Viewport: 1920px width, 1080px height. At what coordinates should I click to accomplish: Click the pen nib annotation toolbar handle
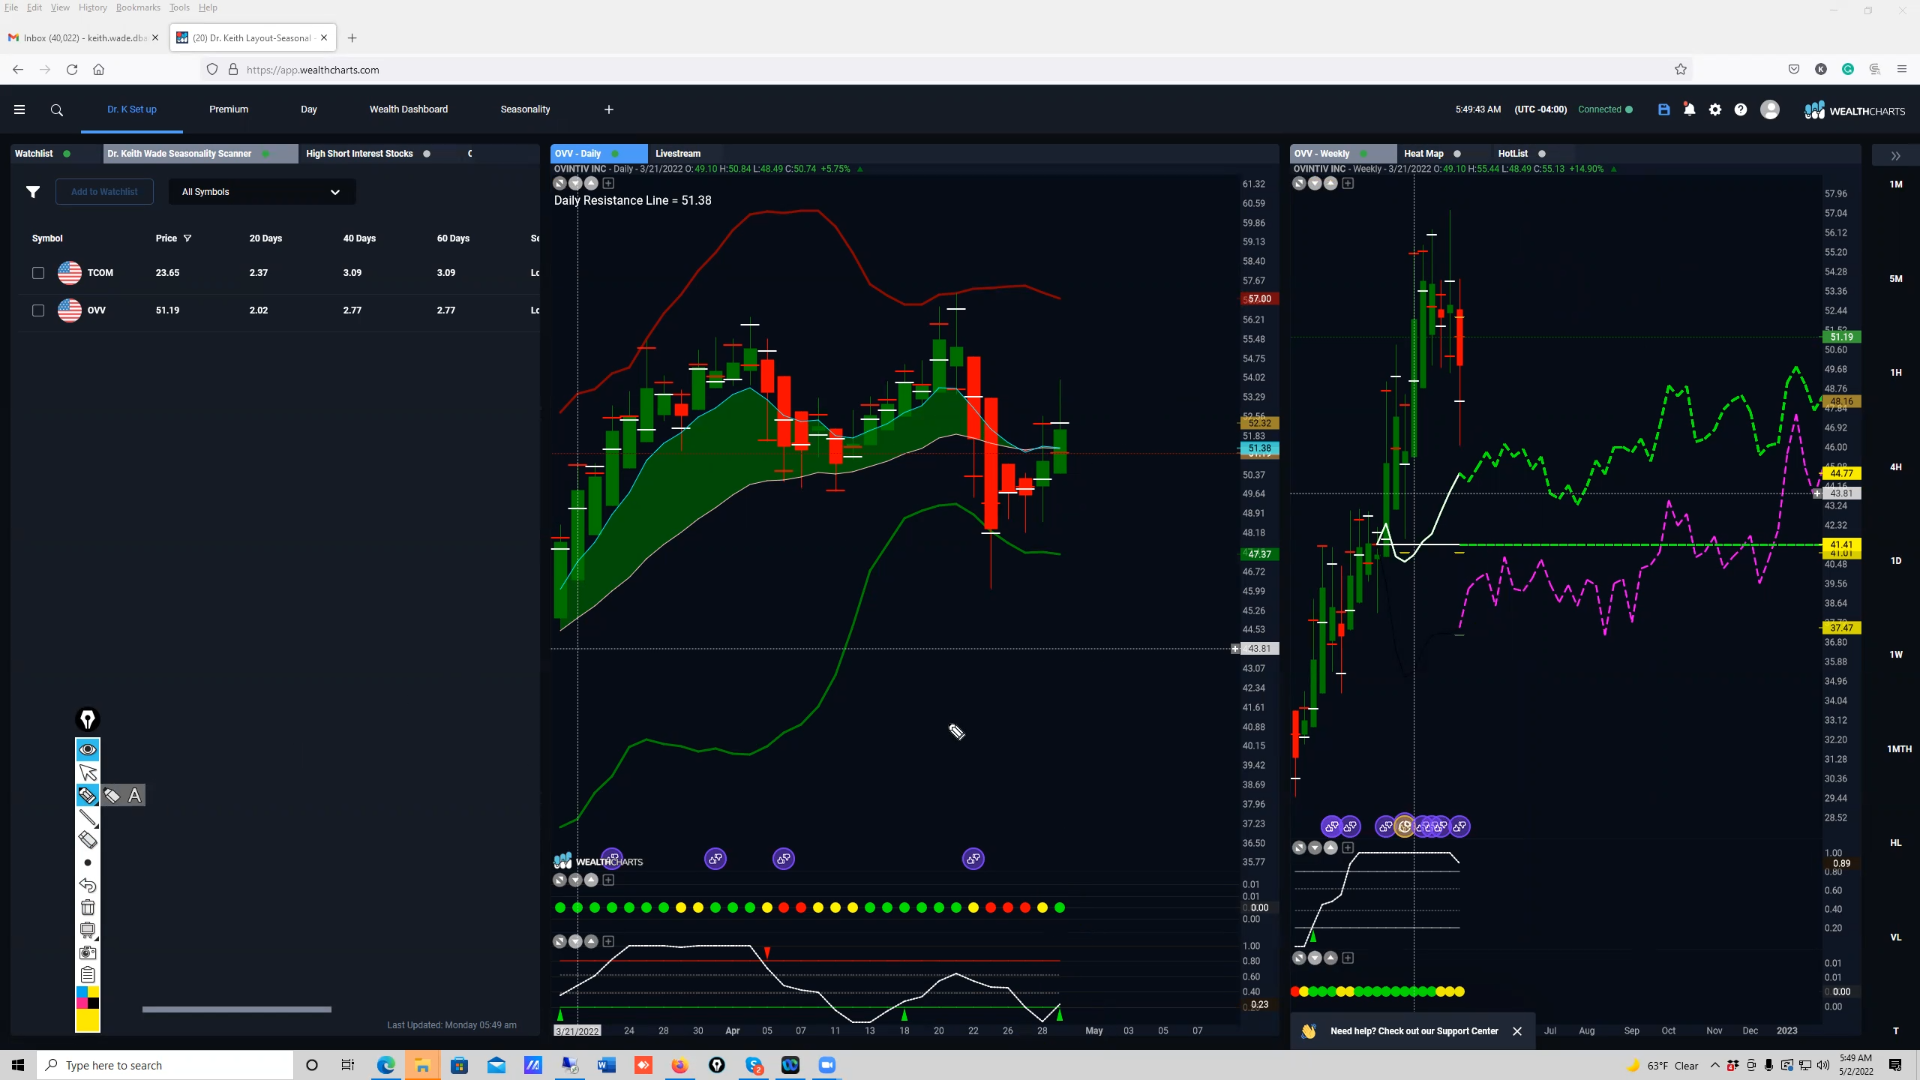[88, 719]
